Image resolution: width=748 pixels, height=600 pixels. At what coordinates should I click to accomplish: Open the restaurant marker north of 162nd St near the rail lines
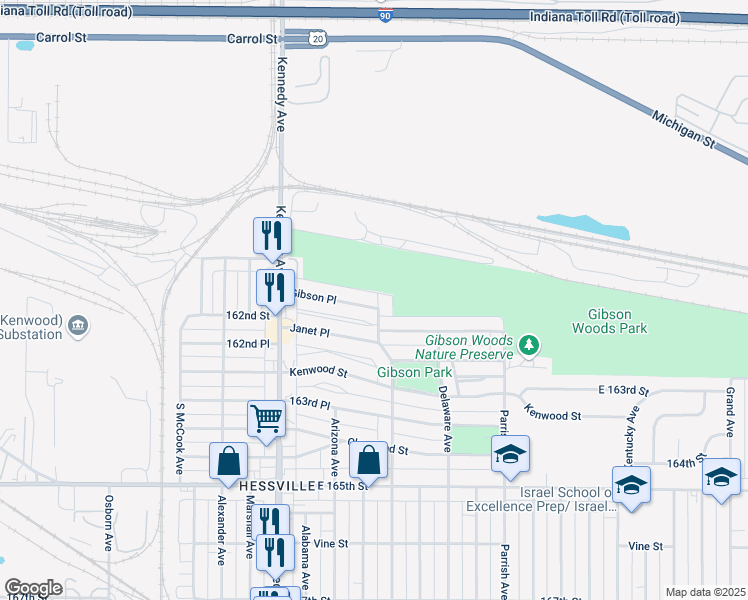[272, 236]
